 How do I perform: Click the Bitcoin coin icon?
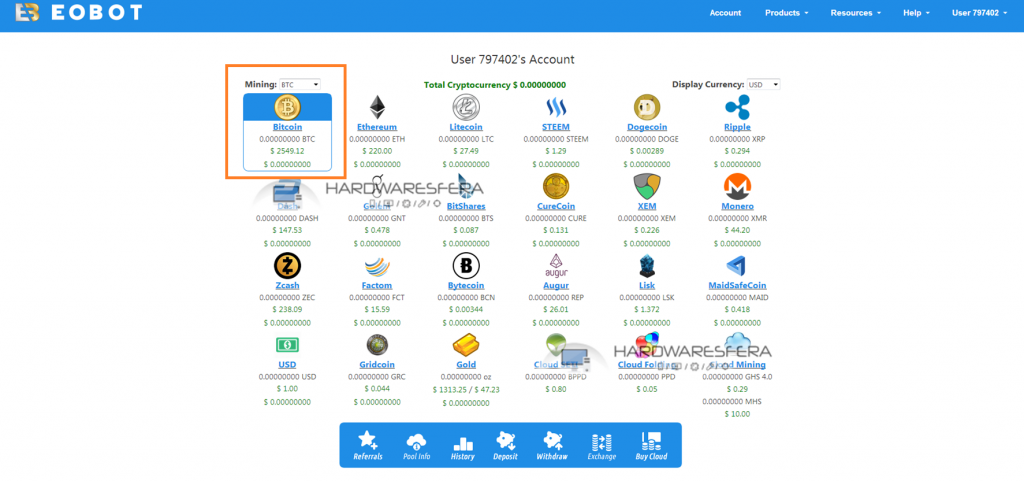coord(287,107)
